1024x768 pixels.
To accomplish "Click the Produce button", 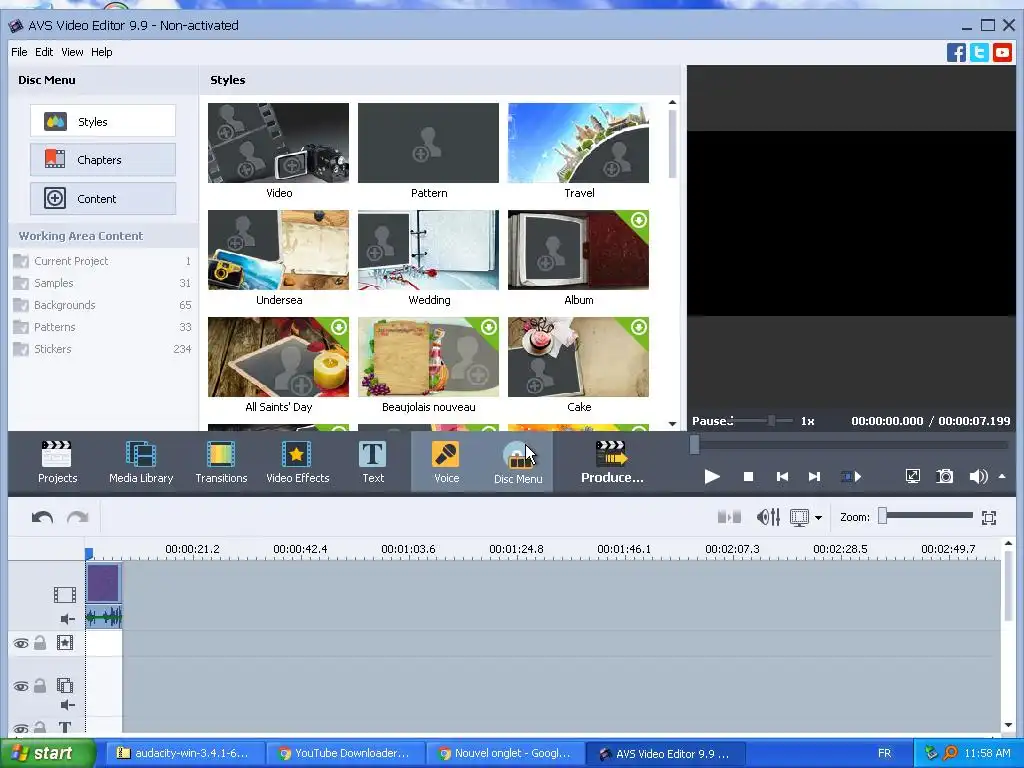I will point(612,462).
